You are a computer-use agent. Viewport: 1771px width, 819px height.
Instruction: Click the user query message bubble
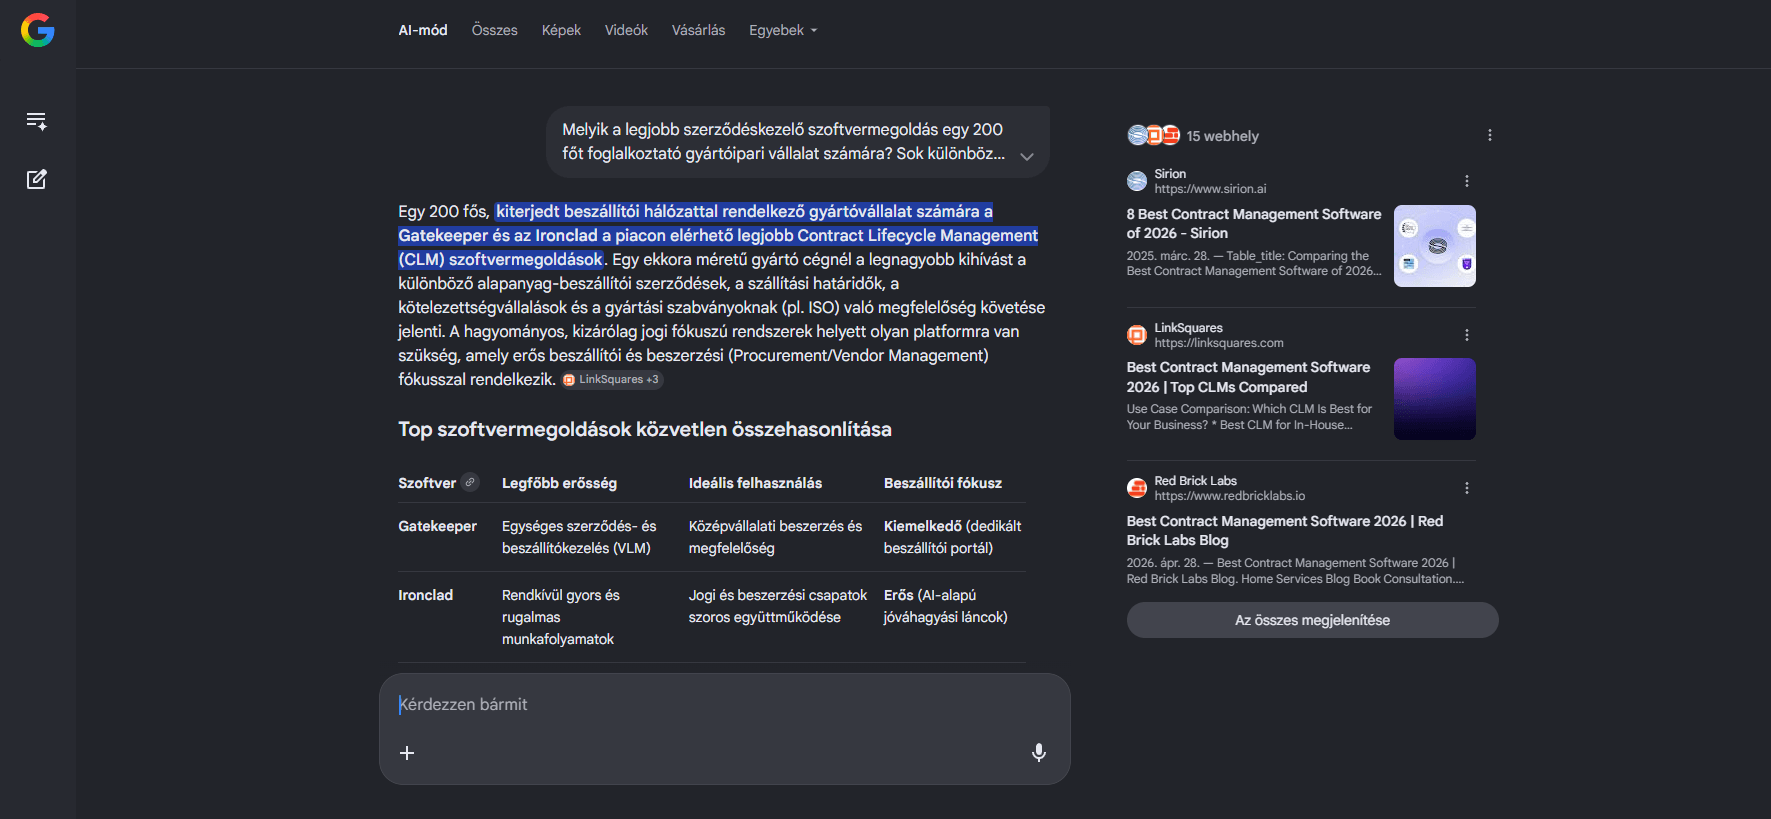pos(798,141)
